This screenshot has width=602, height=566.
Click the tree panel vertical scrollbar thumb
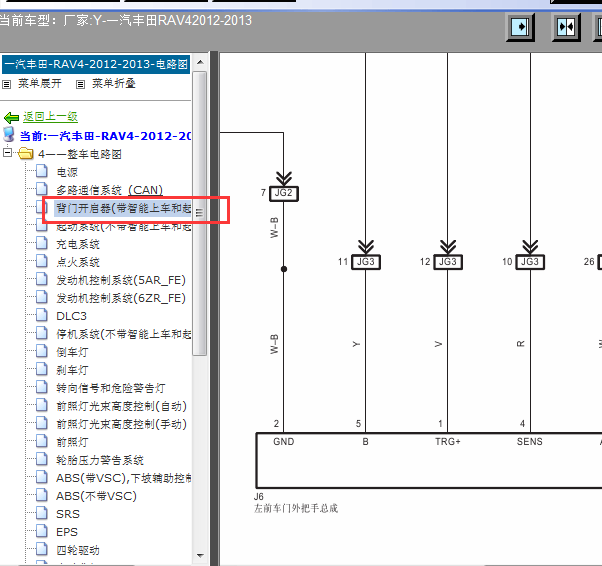[200, 213]
